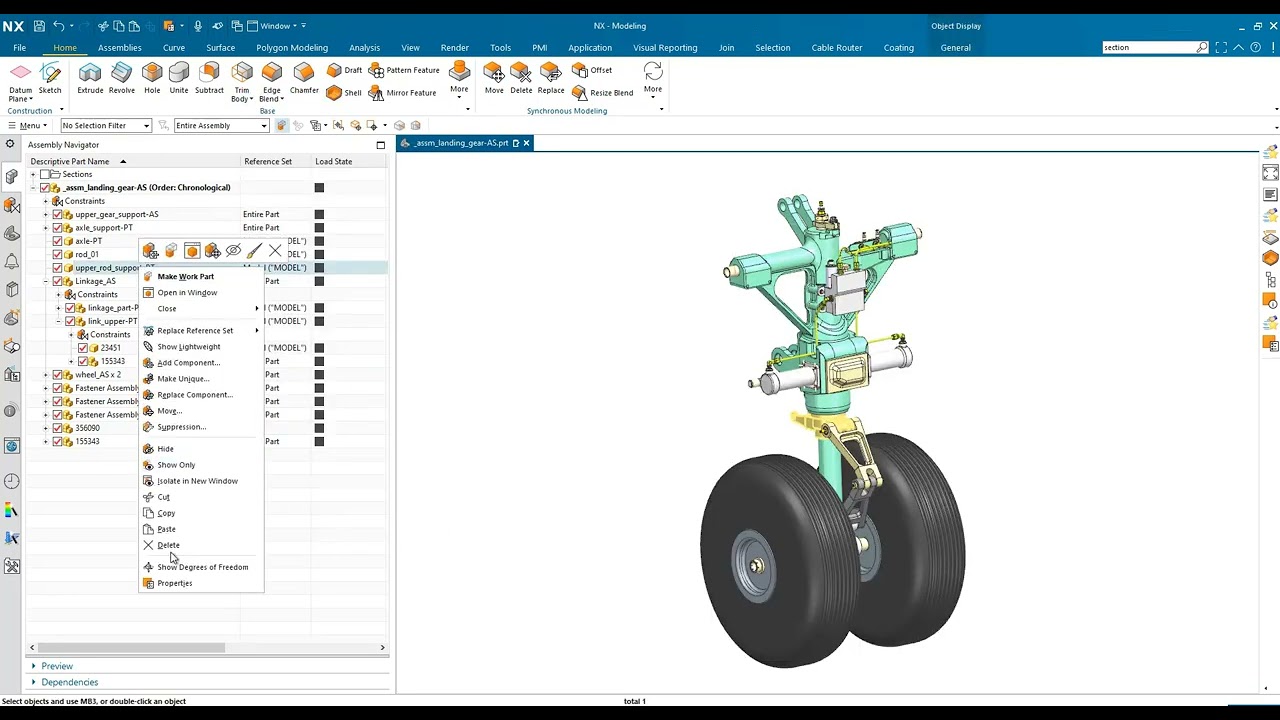Image resolution: width=1280 pixels, height=720 pixels.
Task: Toggle the wheel_AS x 2 checkbox
Action: 57,375
